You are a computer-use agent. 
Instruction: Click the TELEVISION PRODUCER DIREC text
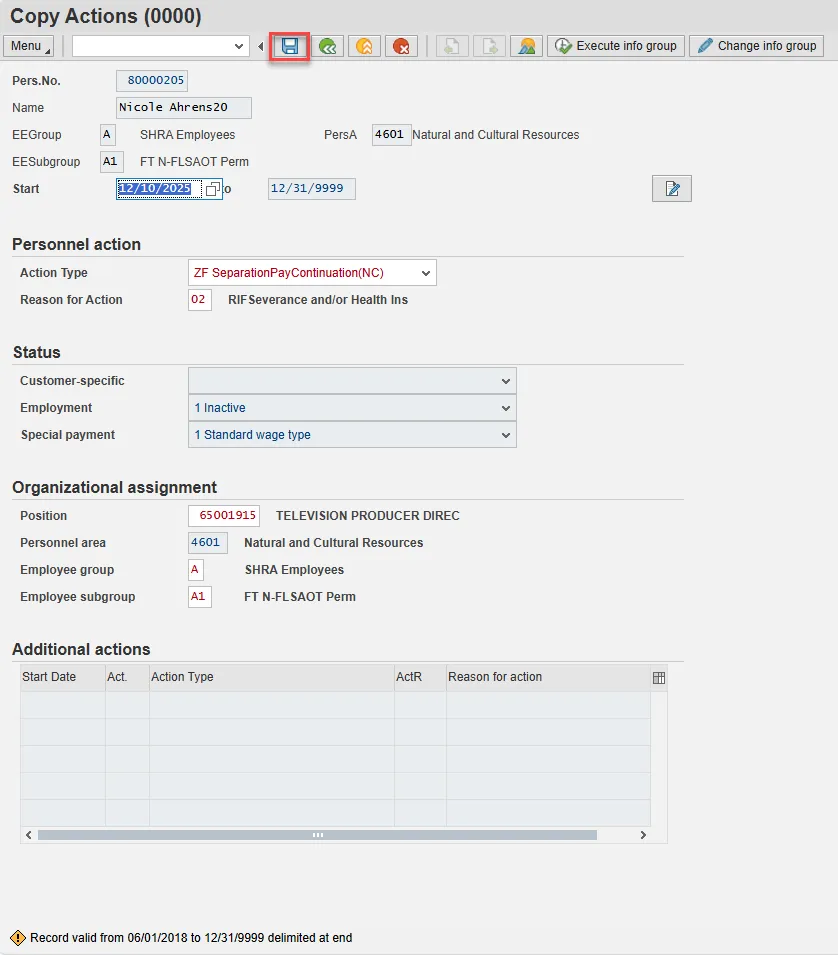[x=368, y=516]
